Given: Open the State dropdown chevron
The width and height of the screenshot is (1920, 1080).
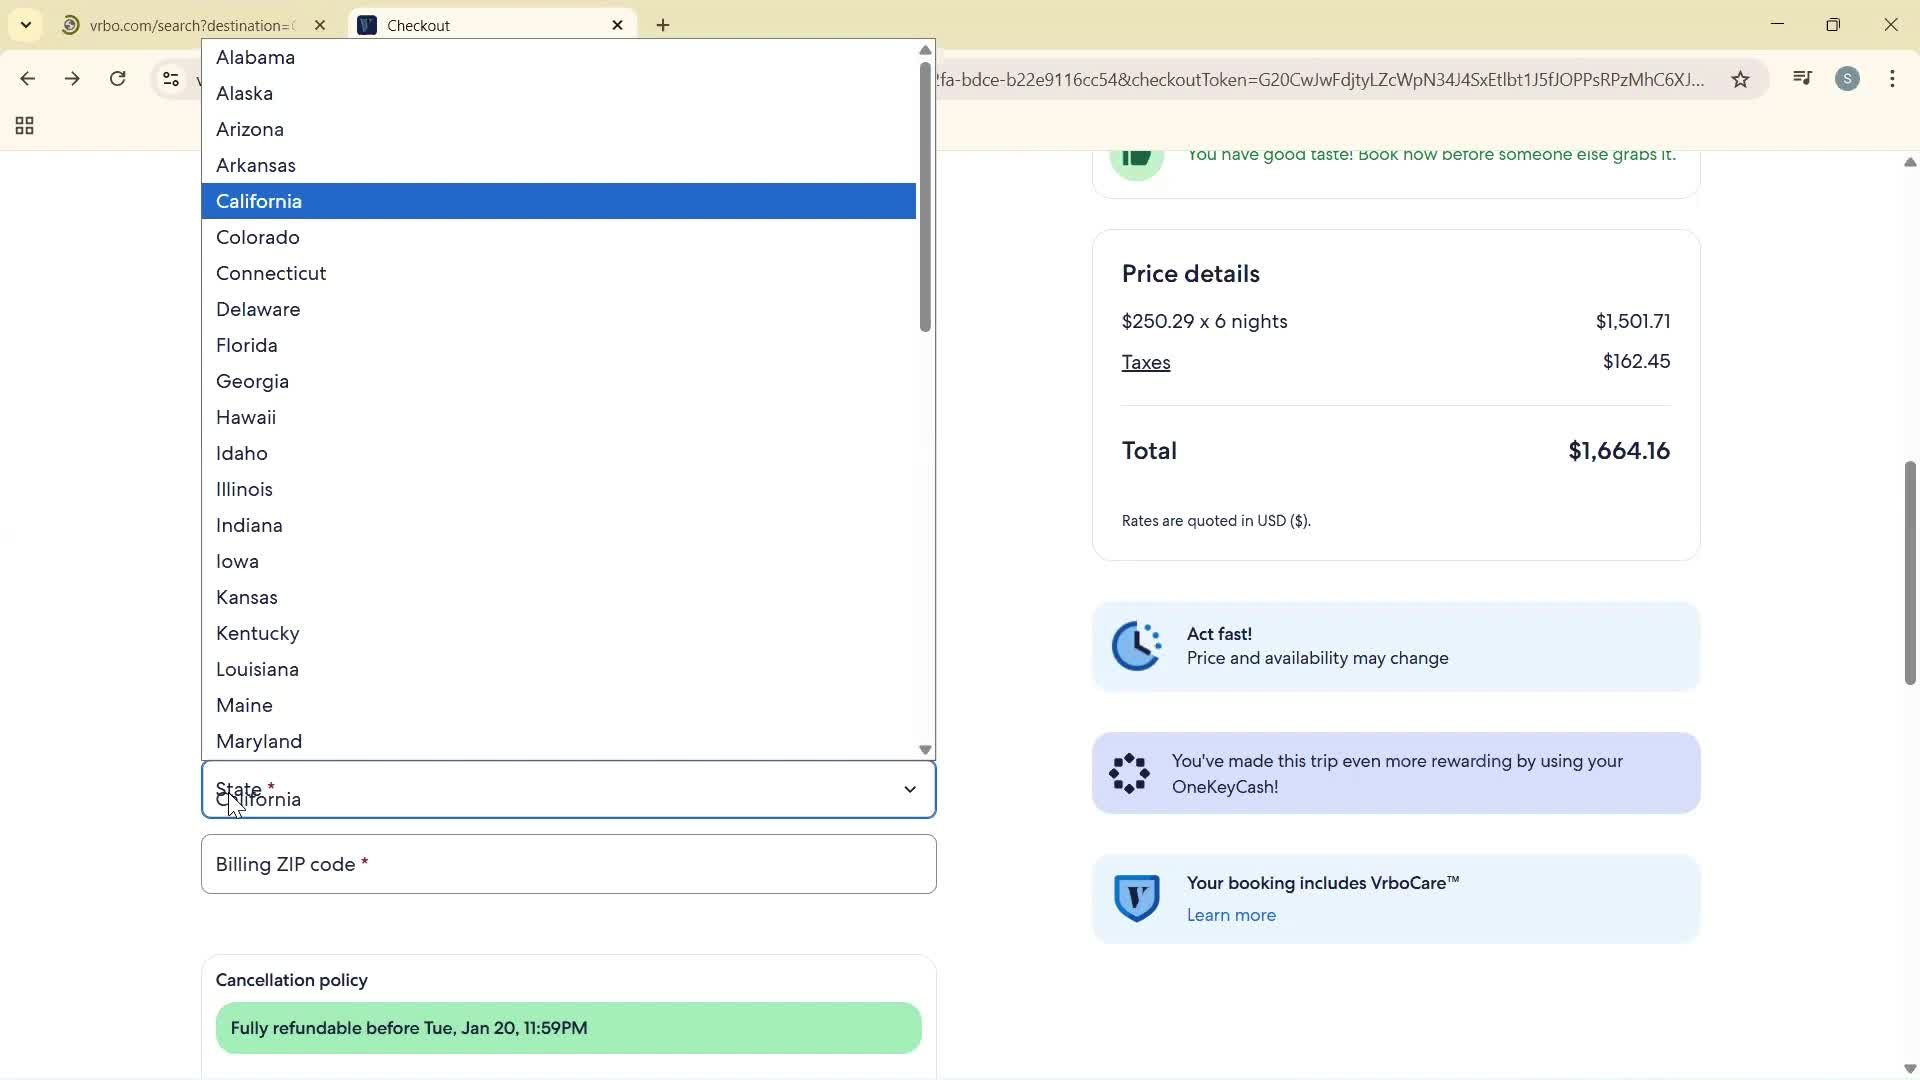Looking at the screenshot, I should (909, 789).
